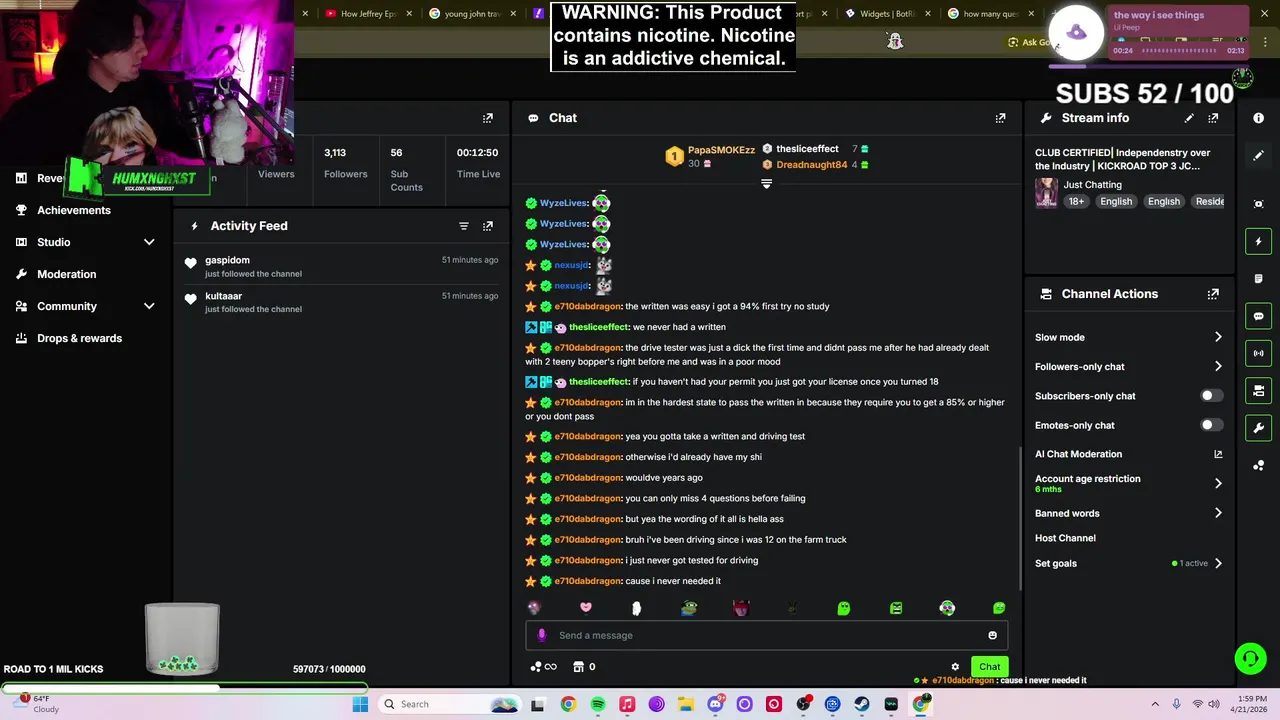Click the broadcast signal icon in right sidebar
This screenshot has height=720, width=1280.
[x=1259, y=353]
